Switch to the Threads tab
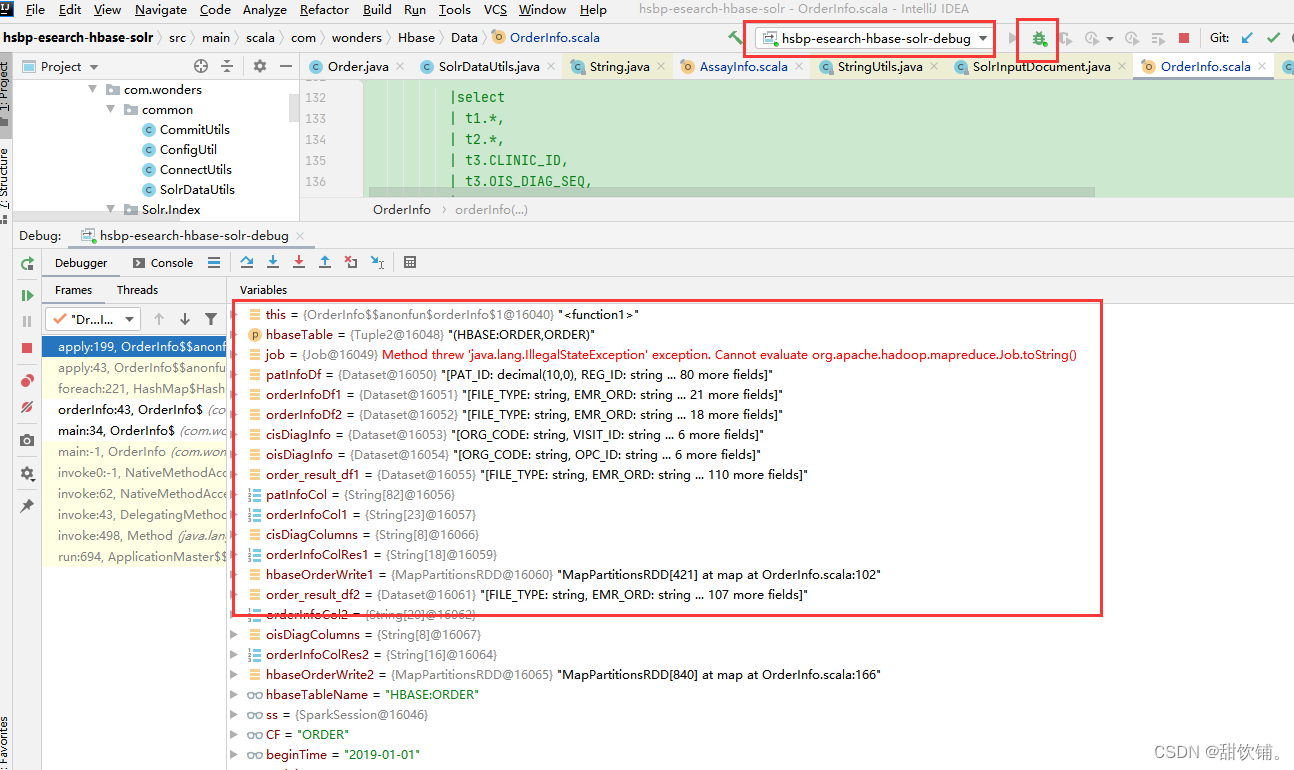 coord(137,290)
